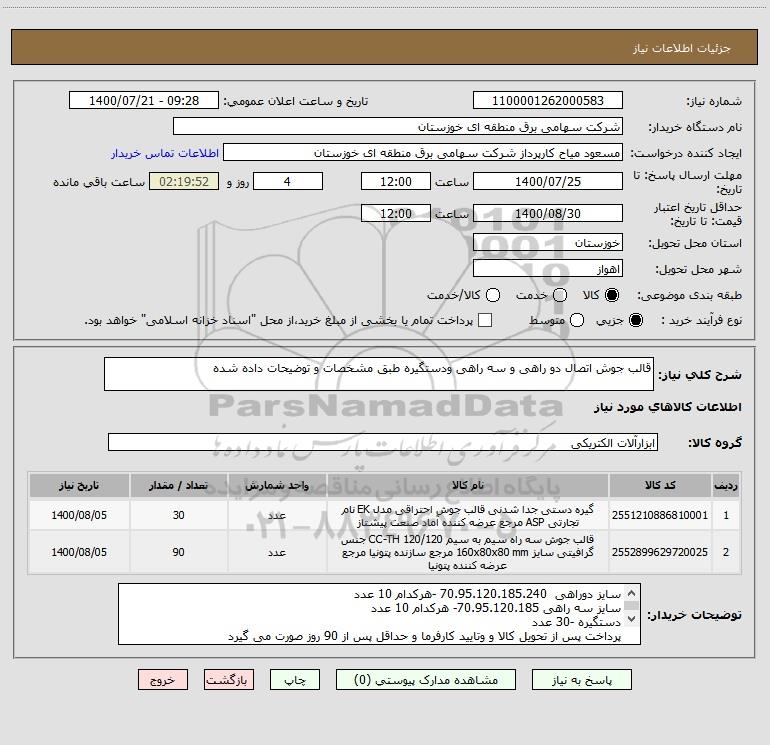
Task: Click the buyer organization name field
Action: click(398, 127)
